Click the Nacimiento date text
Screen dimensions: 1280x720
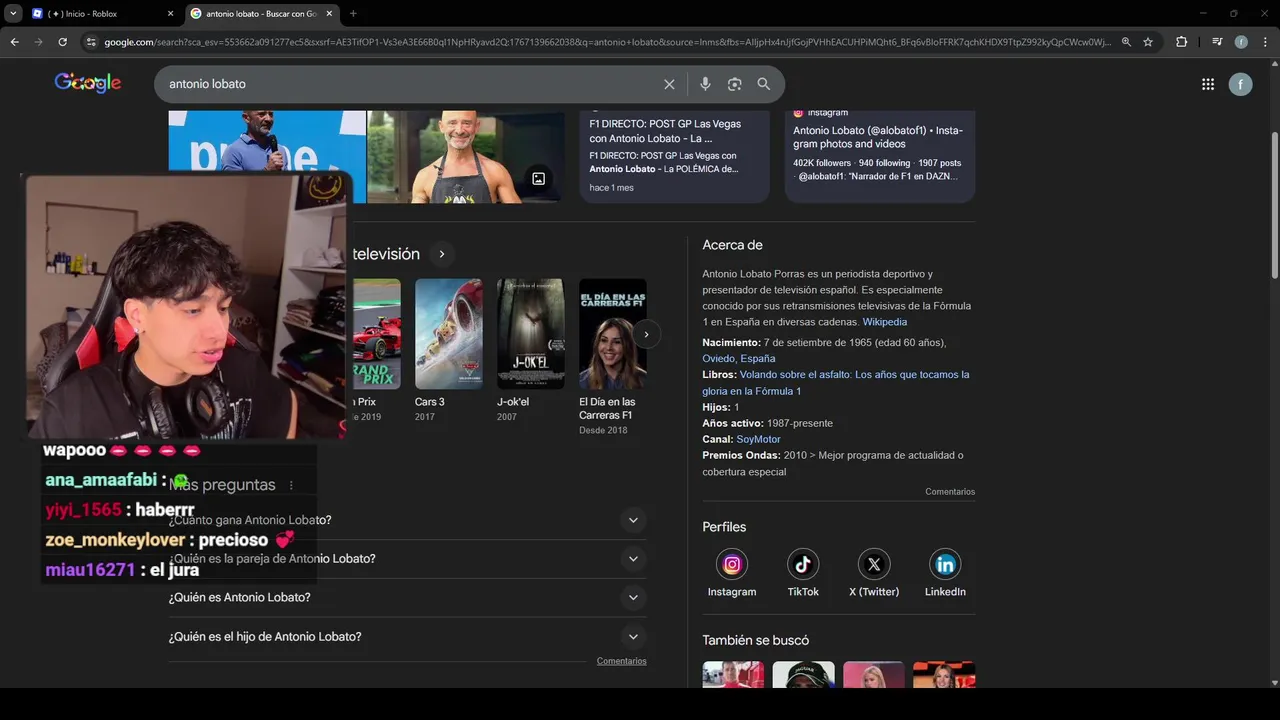tap(824, 342)
